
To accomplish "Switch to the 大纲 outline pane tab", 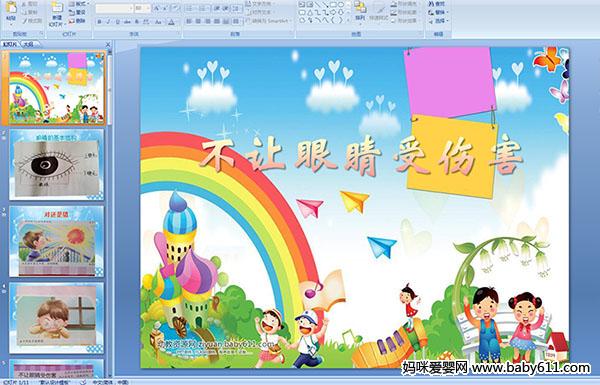I will (28, 44).
